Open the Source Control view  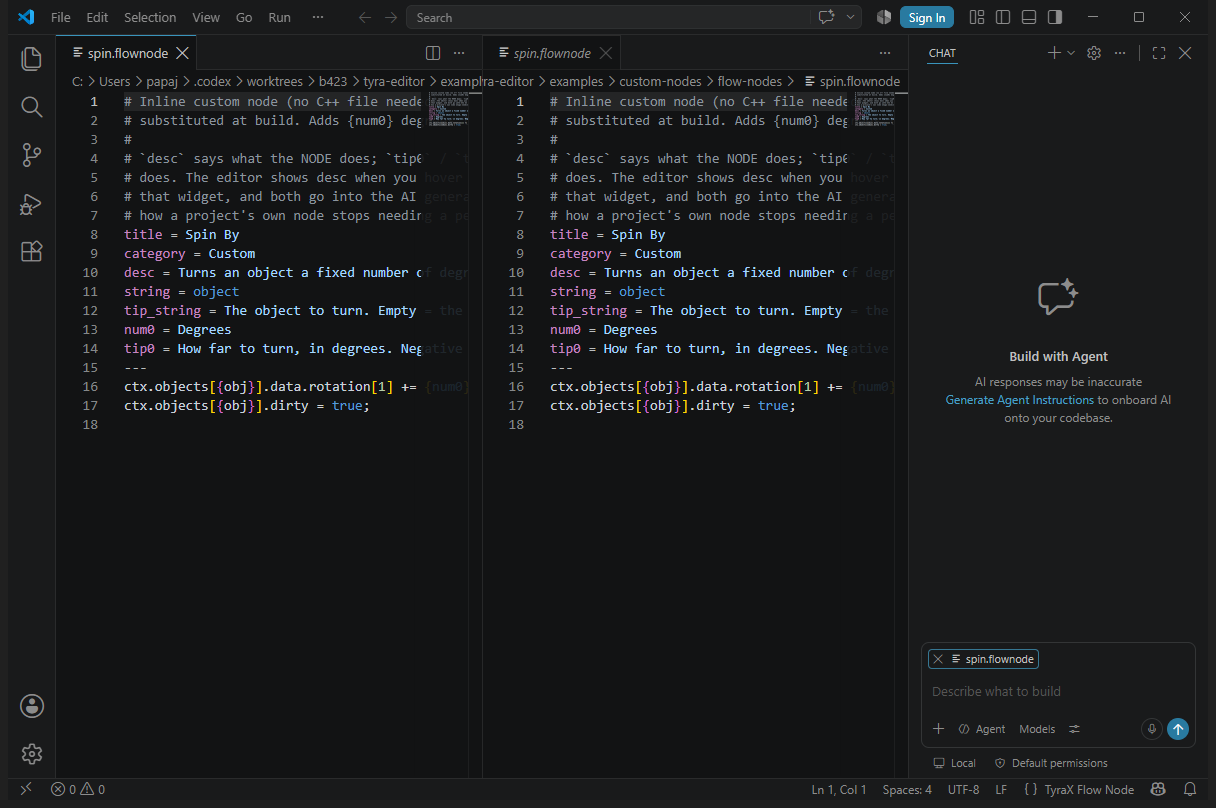pyautogui.click(x=31, y=154)
